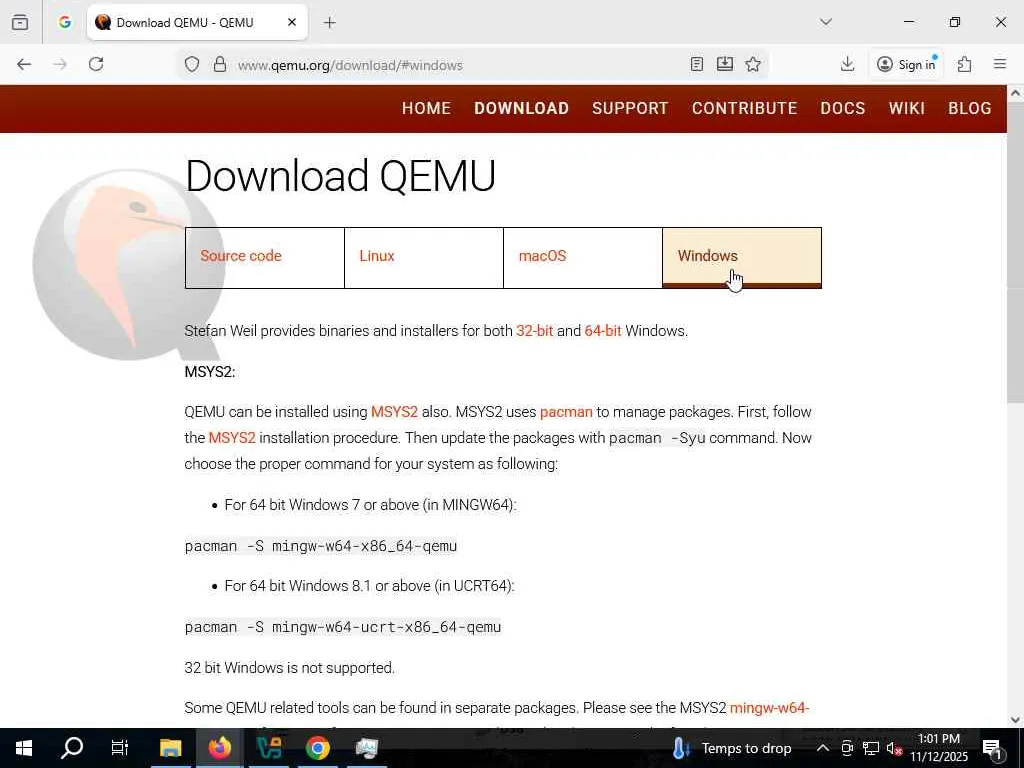Image resolution: width=1024 pixels, height=768 pixels.
Task: Click Sign in account button
Action: point(906,64)
